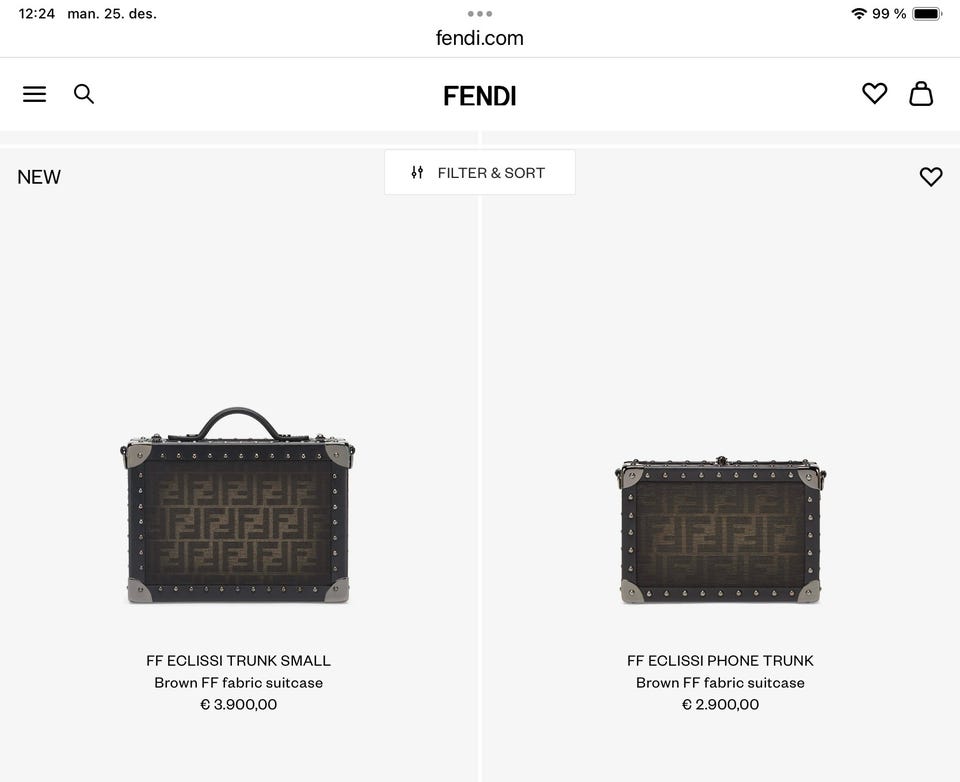Click the € 3.900,00 price
Viewport: 960px width, 782px height.
pos(238,704)
